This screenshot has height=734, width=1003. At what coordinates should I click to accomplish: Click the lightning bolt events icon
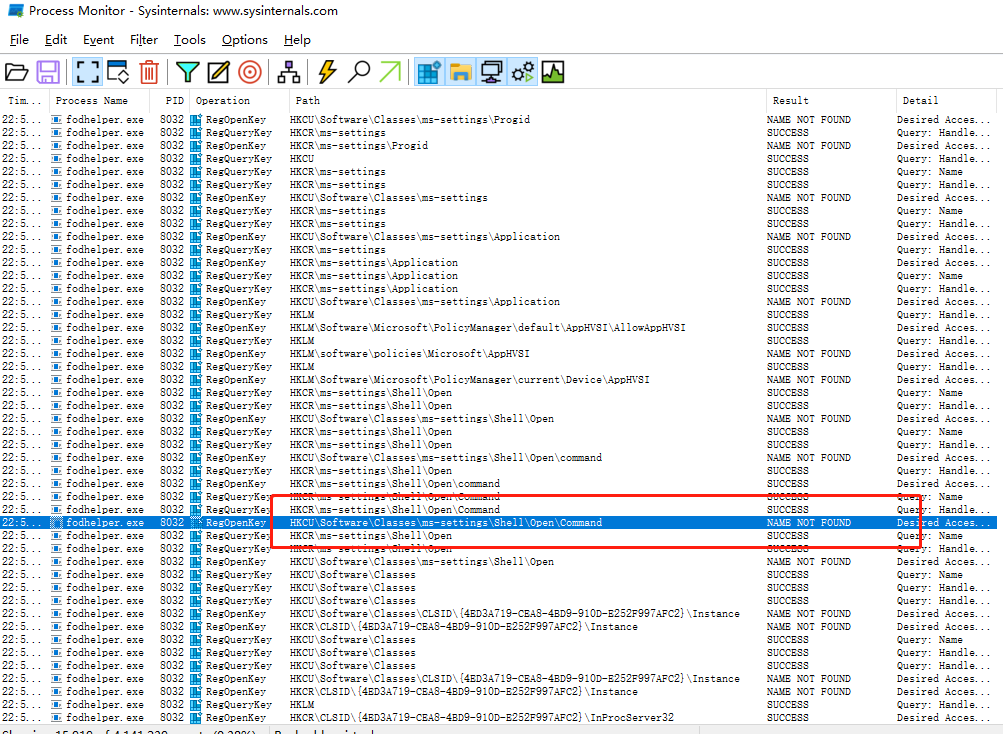point(328,72)
